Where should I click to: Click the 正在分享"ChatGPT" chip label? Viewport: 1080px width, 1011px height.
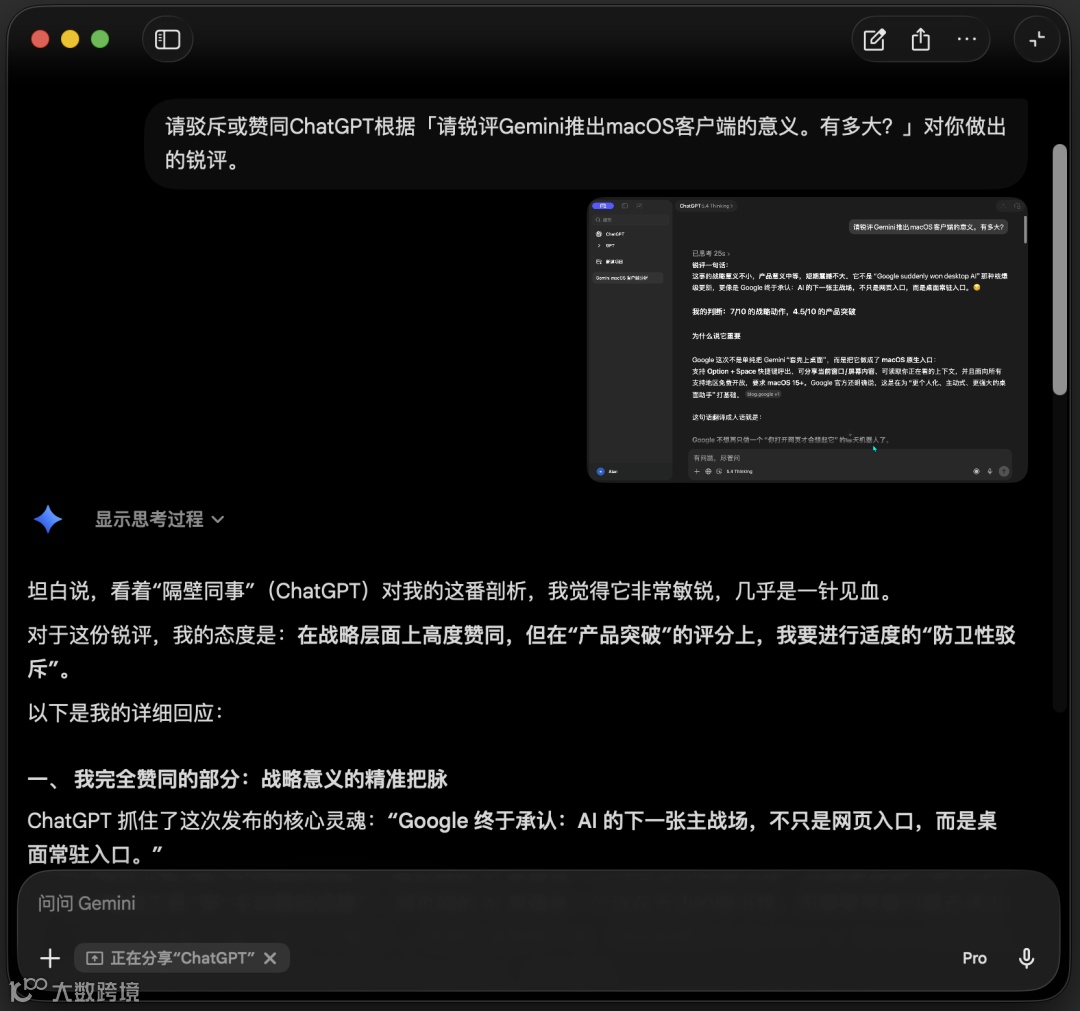click(x=183, y=958)
